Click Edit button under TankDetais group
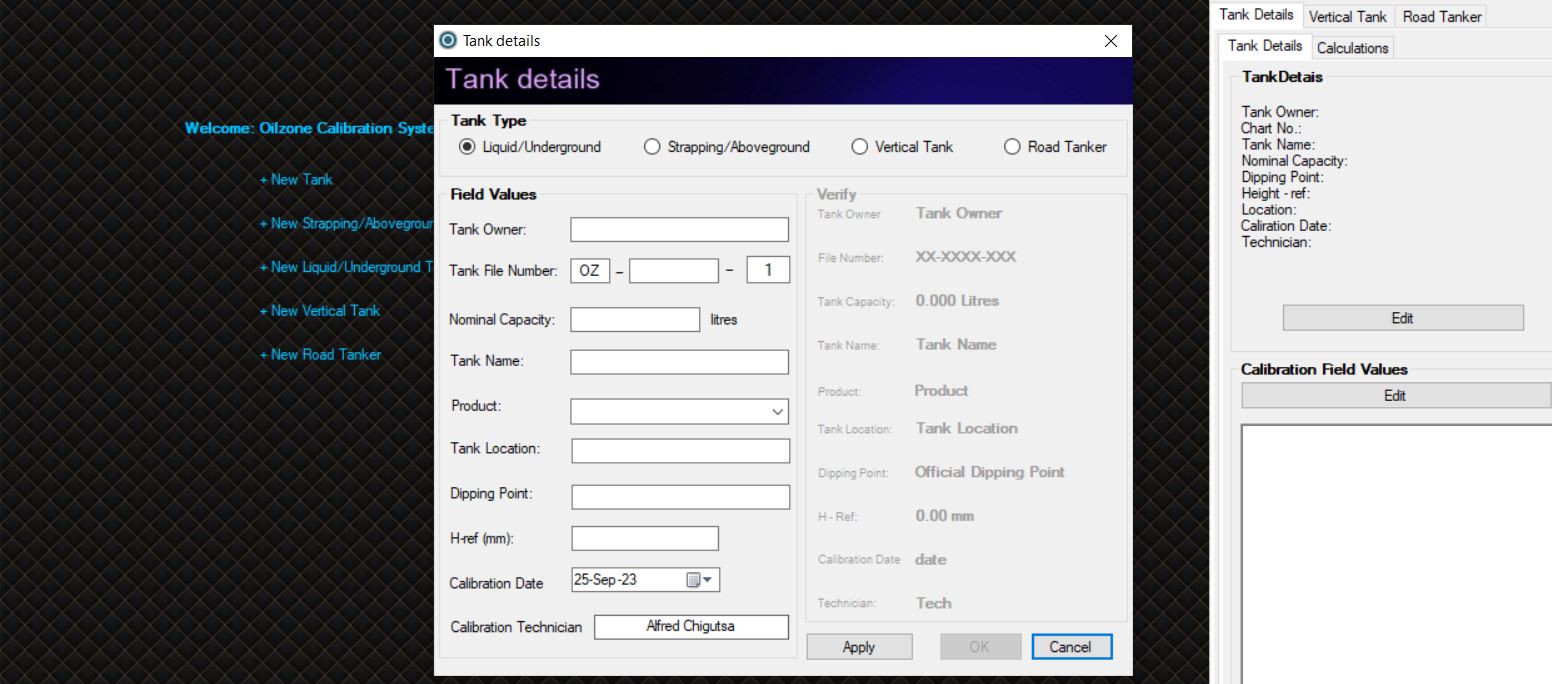This screenshot has width=1552, height=684. point(1403,318)
